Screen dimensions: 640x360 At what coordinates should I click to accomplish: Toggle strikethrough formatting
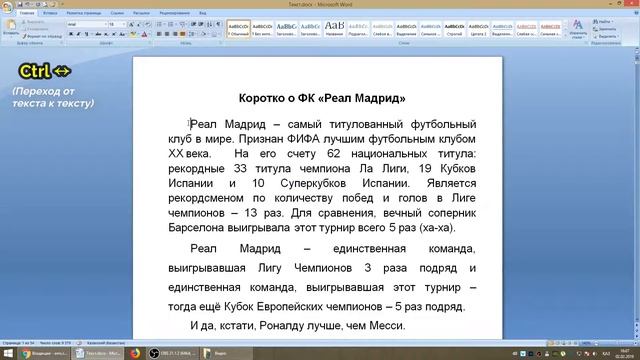pyautogui.click(x=98, y=34)
